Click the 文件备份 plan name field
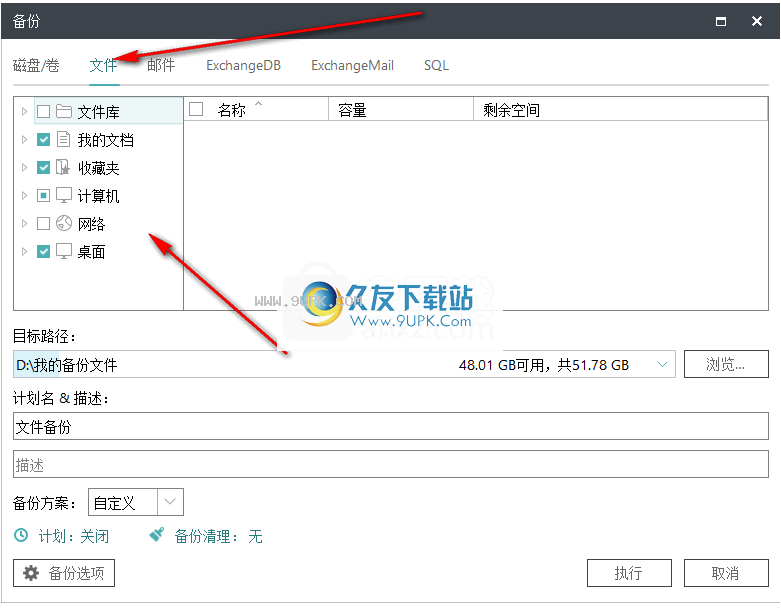 click(x=390, y=426)
